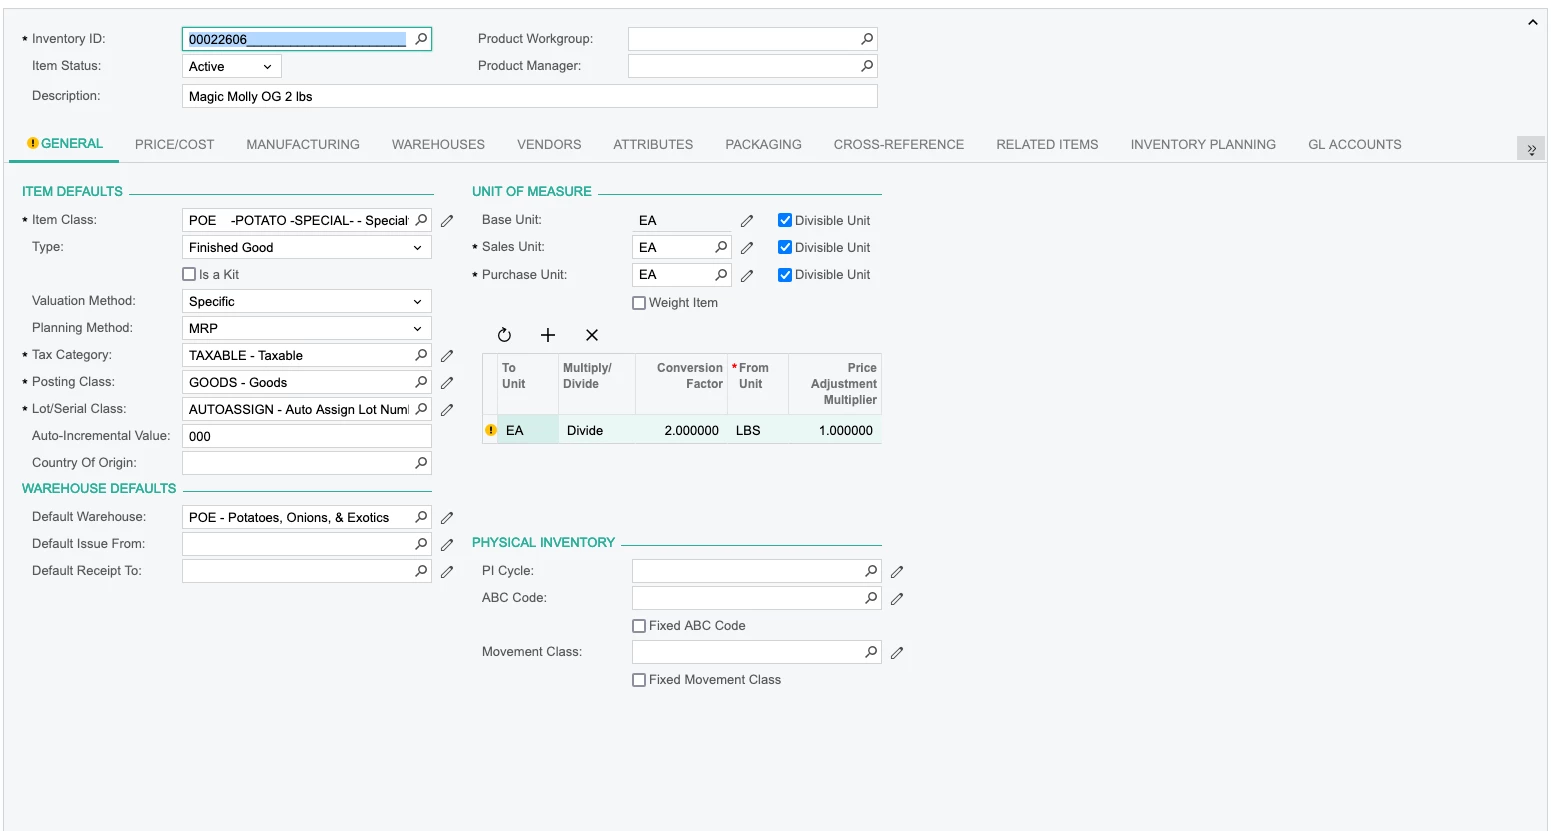1551x831 pixels.
Task: Click the Auto-Incremental Value field
Action: (x=306, y=436)
